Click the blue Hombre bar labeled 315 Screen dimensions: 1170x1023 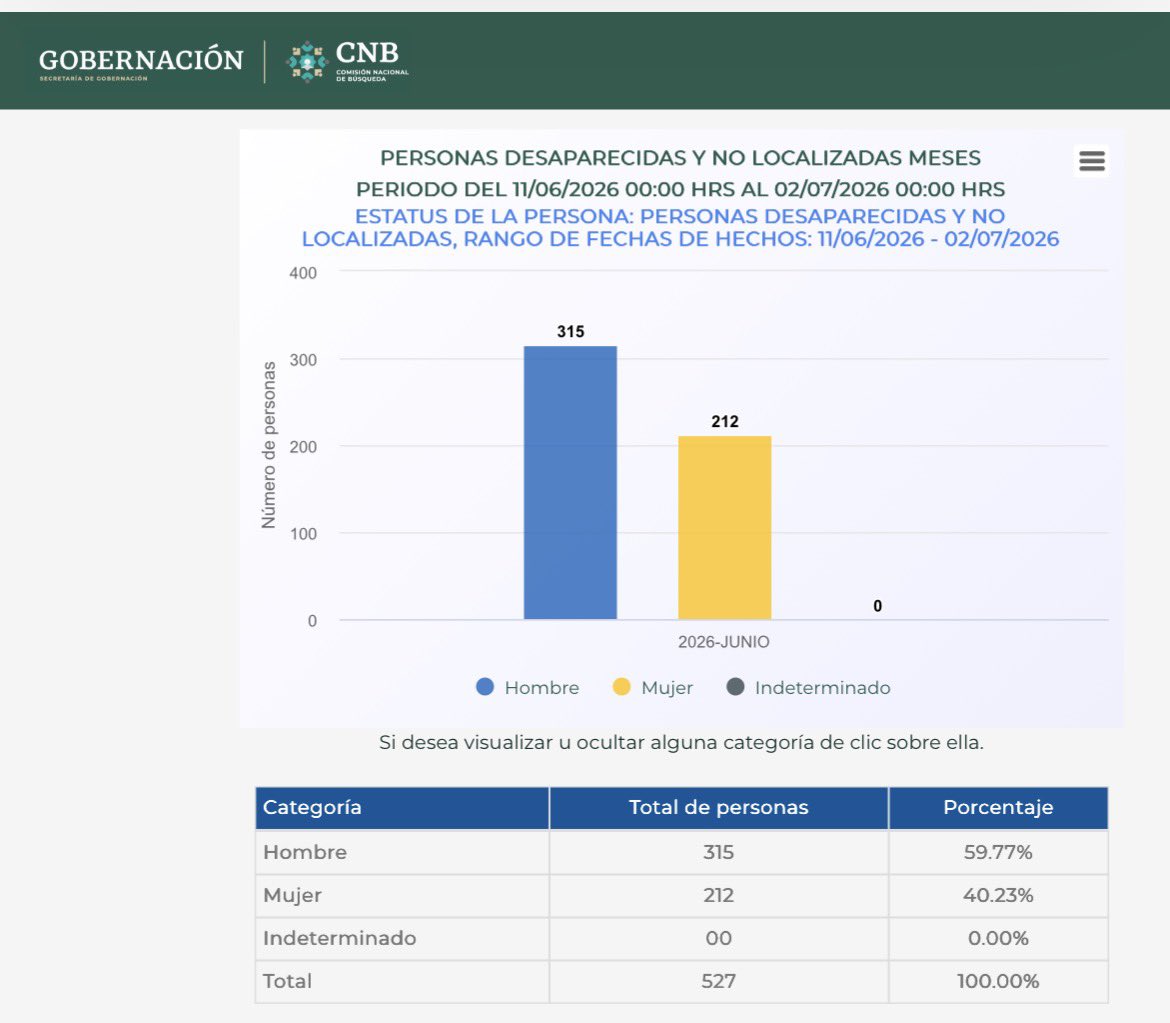coord(570,482)
